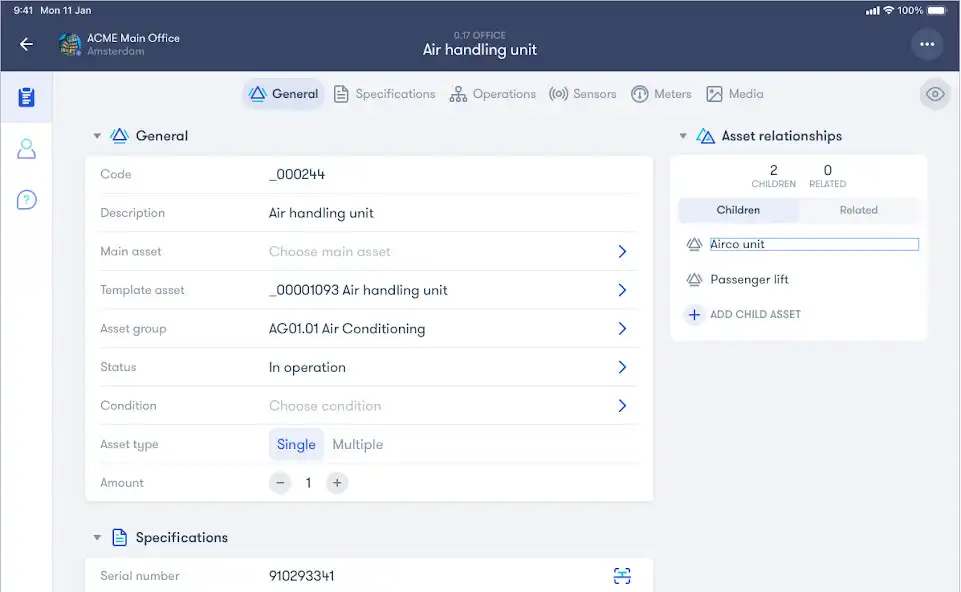Image resolution: width=961 pixels, height=592 pixels.
Task: Click the ACME Main Office globe logo
Action: click(x=70, y=44)
